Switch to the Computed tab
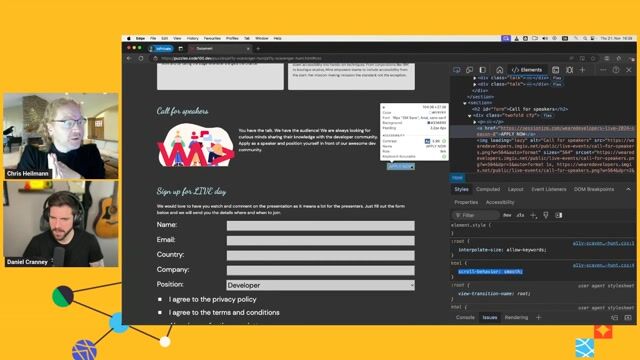Viewport: 640px width, 360px height. pos(488,189)
